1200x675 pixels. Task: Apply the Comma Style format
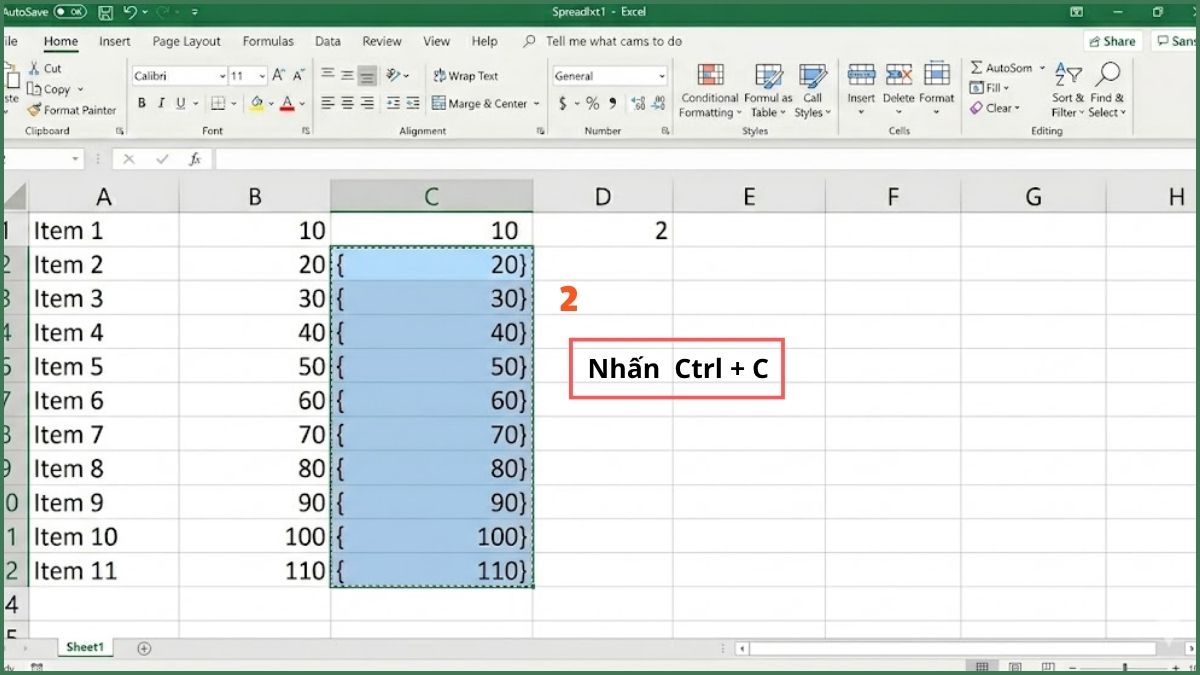point(613,103)
